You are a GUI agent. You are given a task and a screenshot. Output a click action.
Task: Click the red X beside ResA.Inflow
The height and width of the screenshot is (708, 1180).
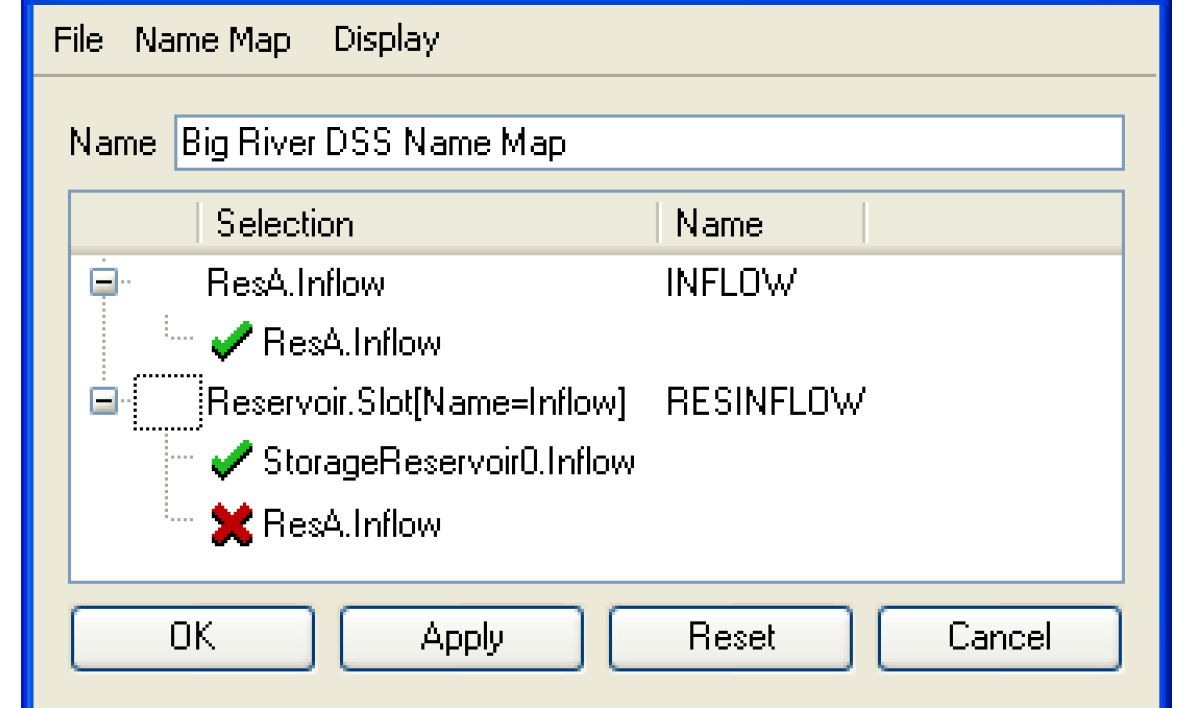(x=231, y=524)
